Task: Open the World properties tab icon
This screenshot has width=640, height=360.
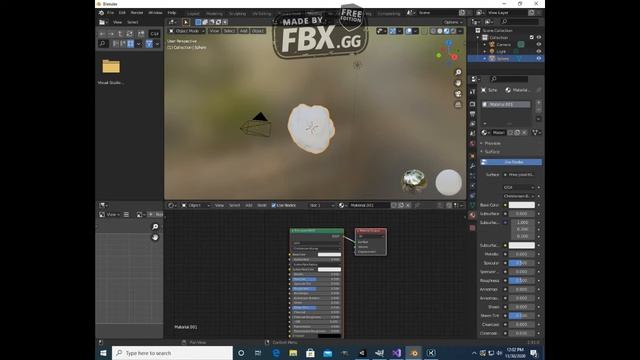Action: [473, 143]
